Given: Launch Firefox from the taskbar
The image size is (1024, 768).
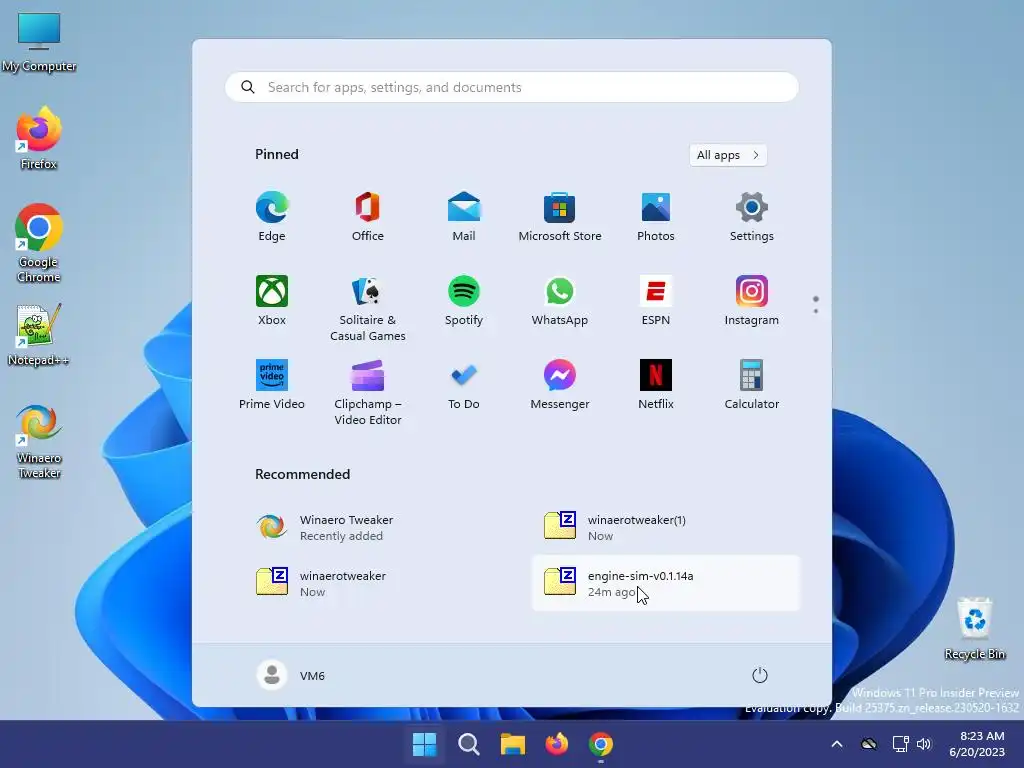Looking at the screenshot, I should pos(556,744).
